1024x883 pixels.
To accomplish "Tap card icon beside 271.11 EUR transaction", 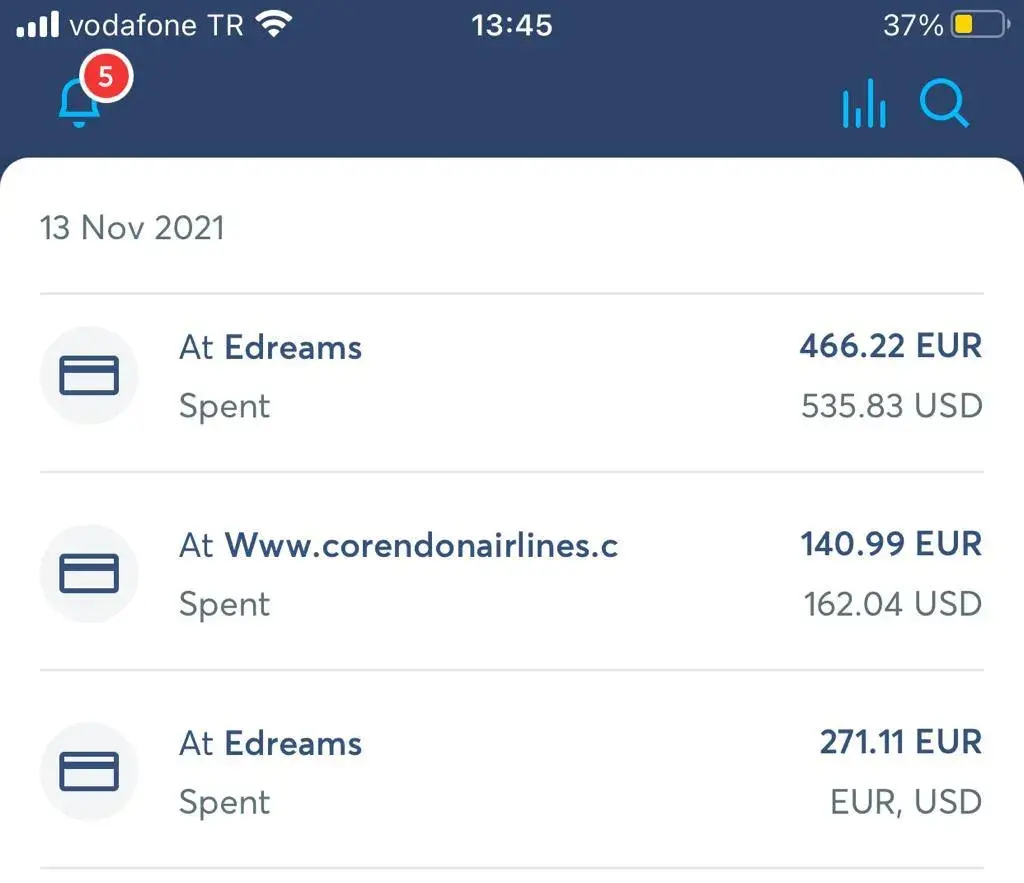I will click(x=89, y=772).
